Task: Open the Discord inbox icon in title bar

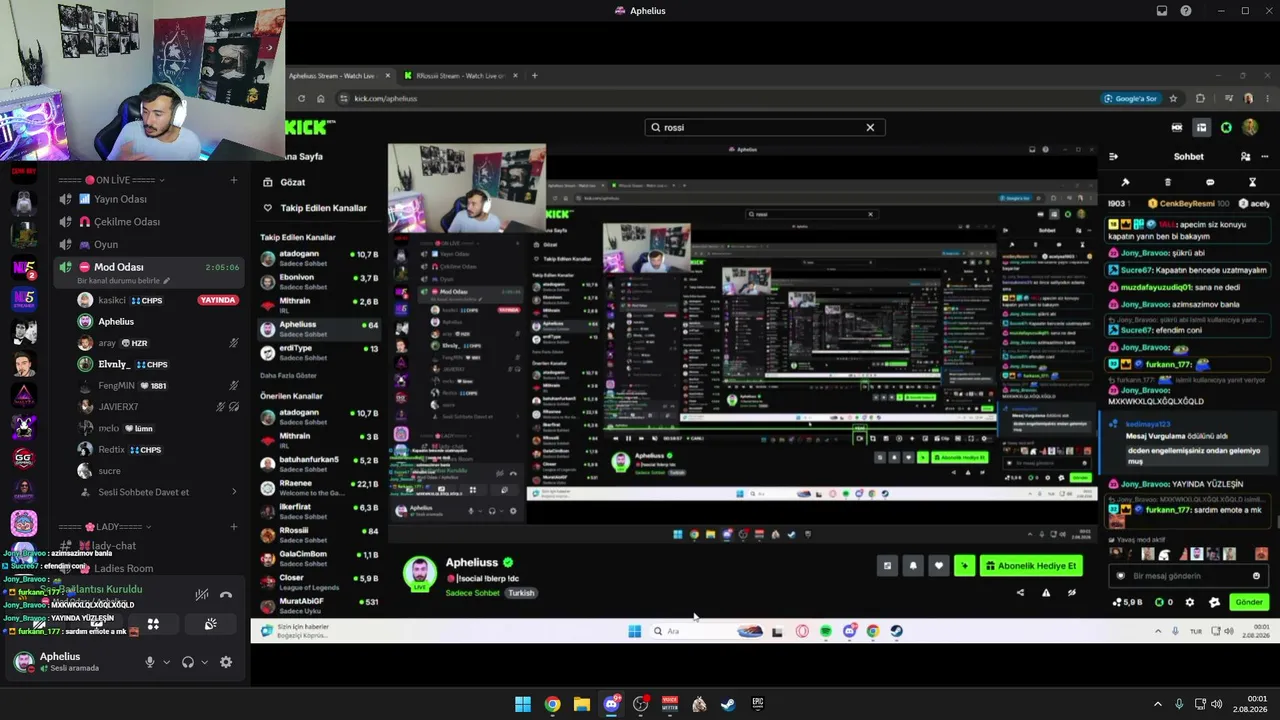Action: 1161,11
